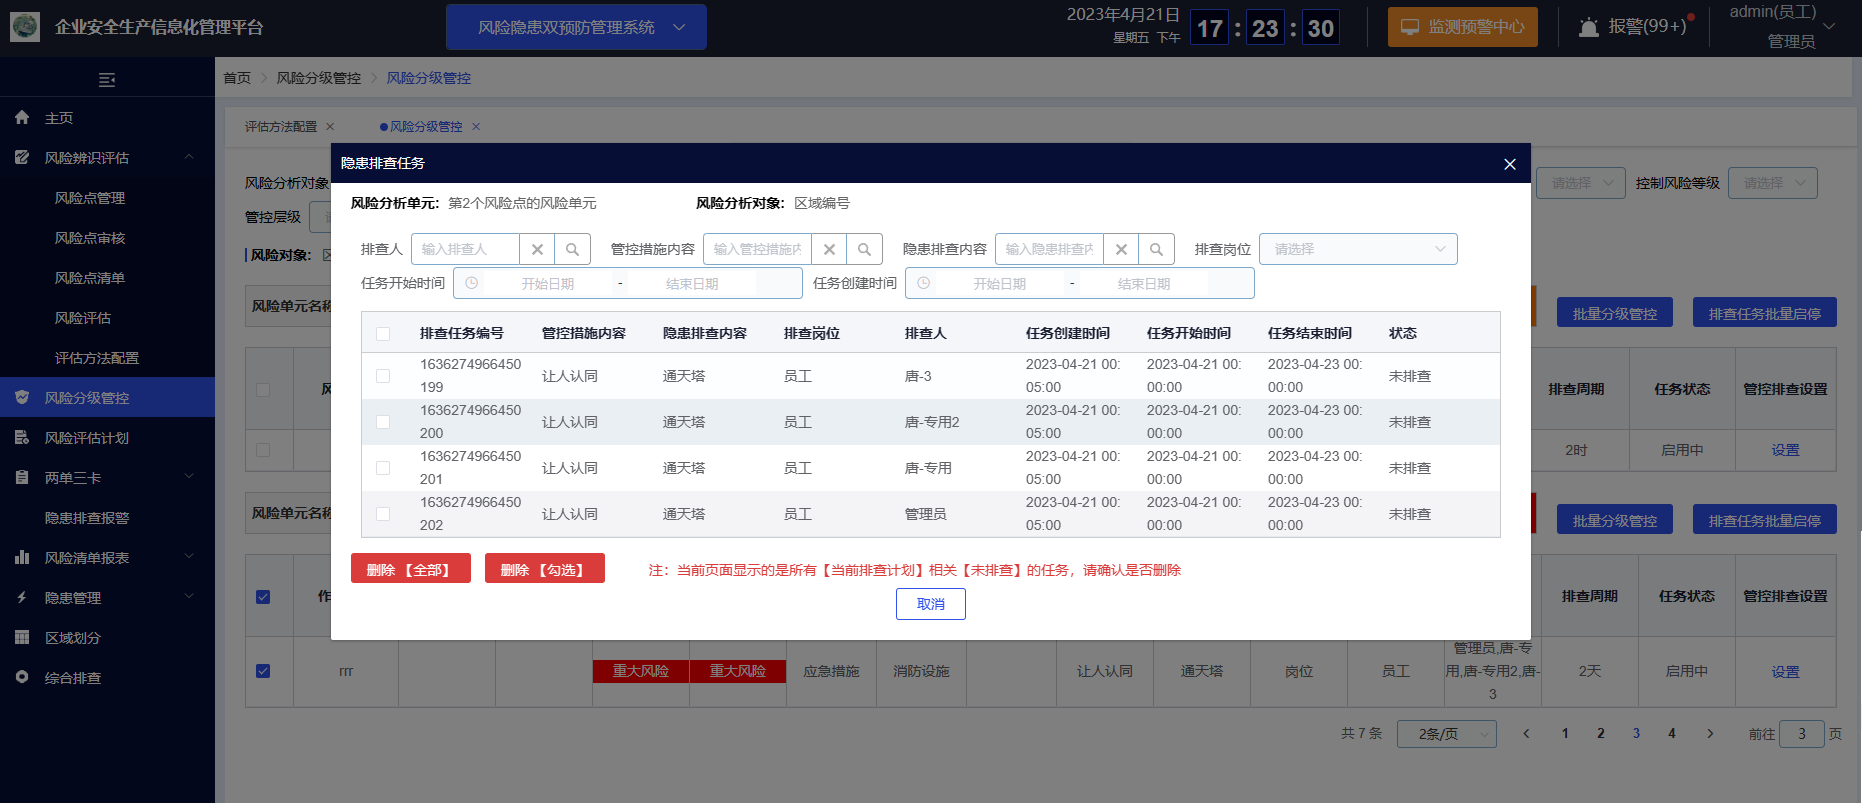
Task: Uncheck the header checkbox of bottom table
Action: pos(263,597)
